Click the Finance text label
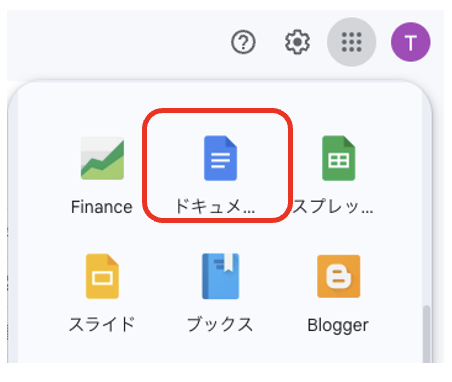 102,207
